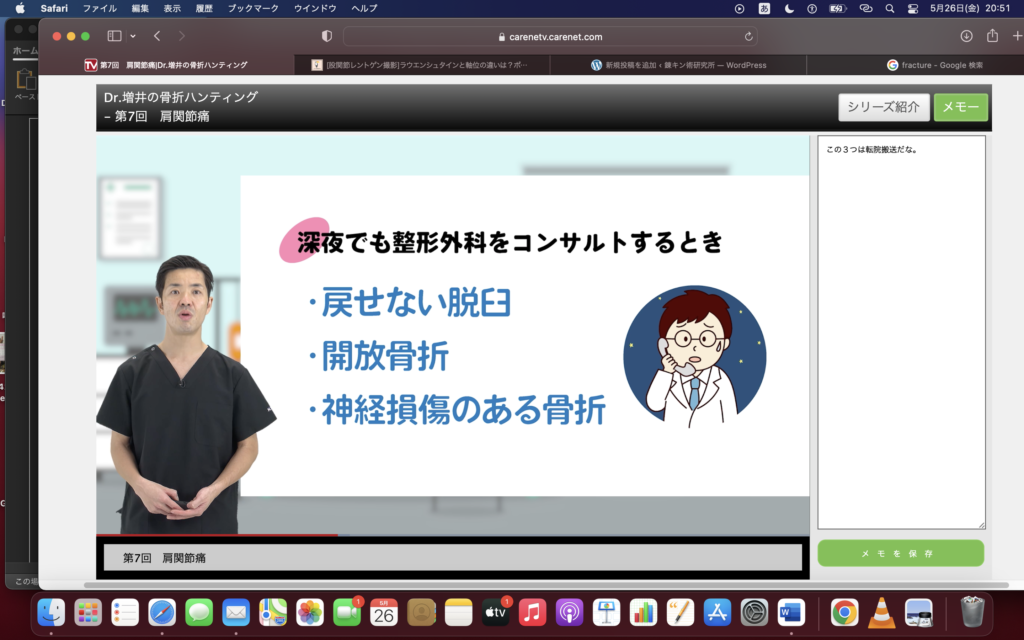This screenshot has width=1024, height=640.
Task: Click the carenetv.carenet.com address bar
Action: 549,37
